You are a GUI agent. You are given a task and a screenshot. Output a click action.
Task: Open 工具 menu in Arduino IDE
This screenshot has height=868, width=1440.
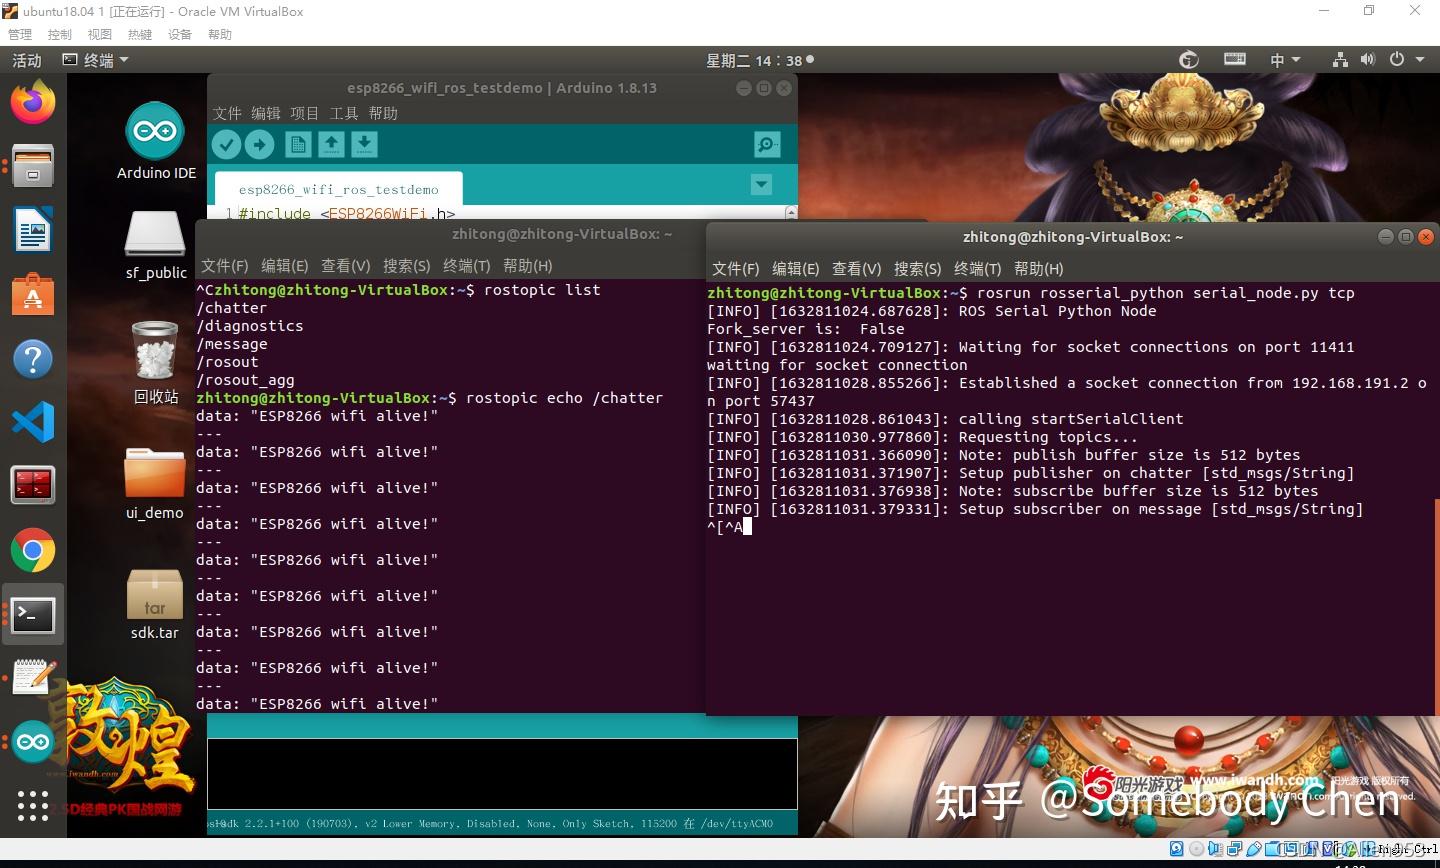click(344, 113)
